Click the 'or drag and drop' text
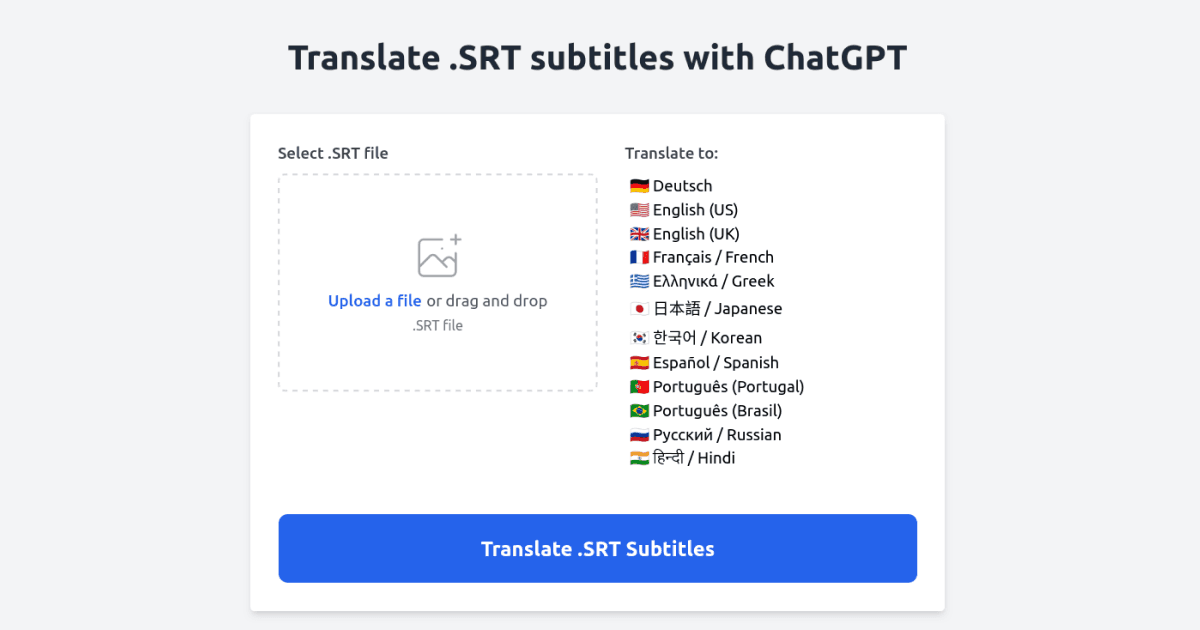1200x630 pixels. pyautogui.click(x=487, y=301)
